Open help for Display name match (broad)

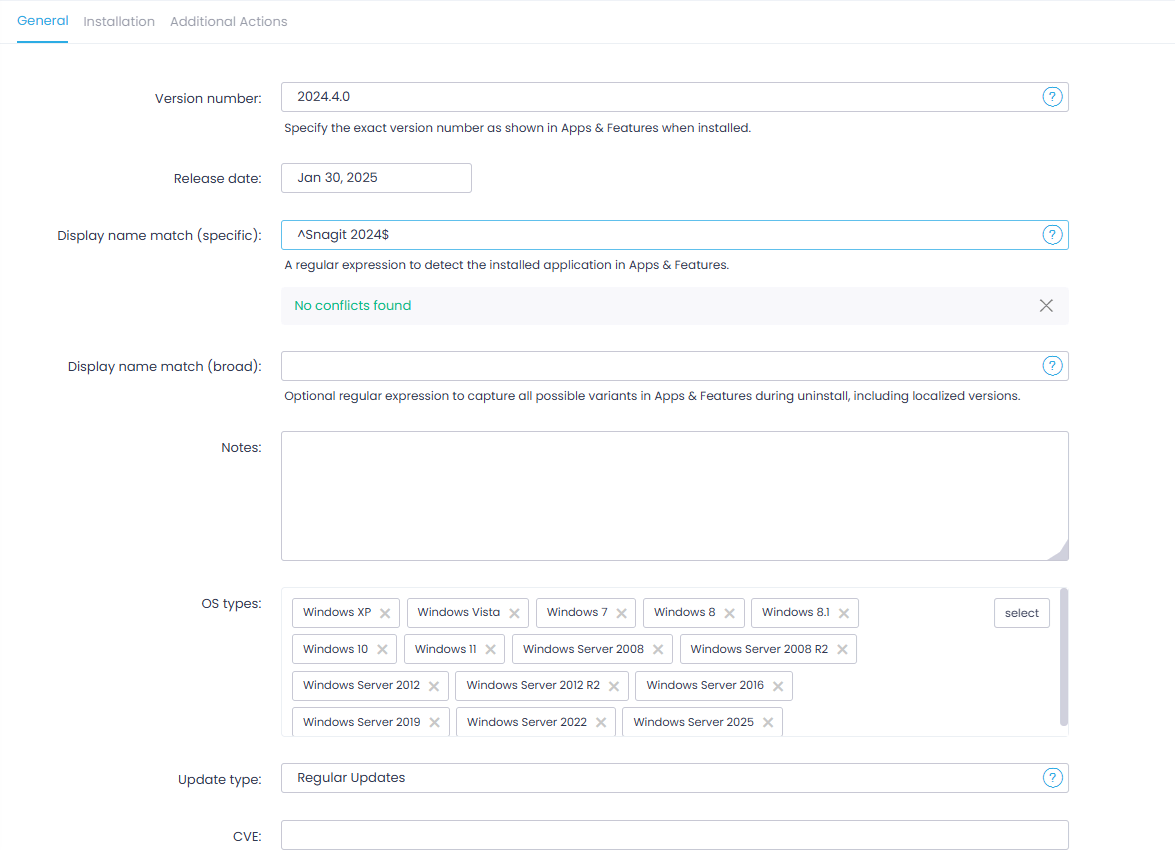point(1052,366)
